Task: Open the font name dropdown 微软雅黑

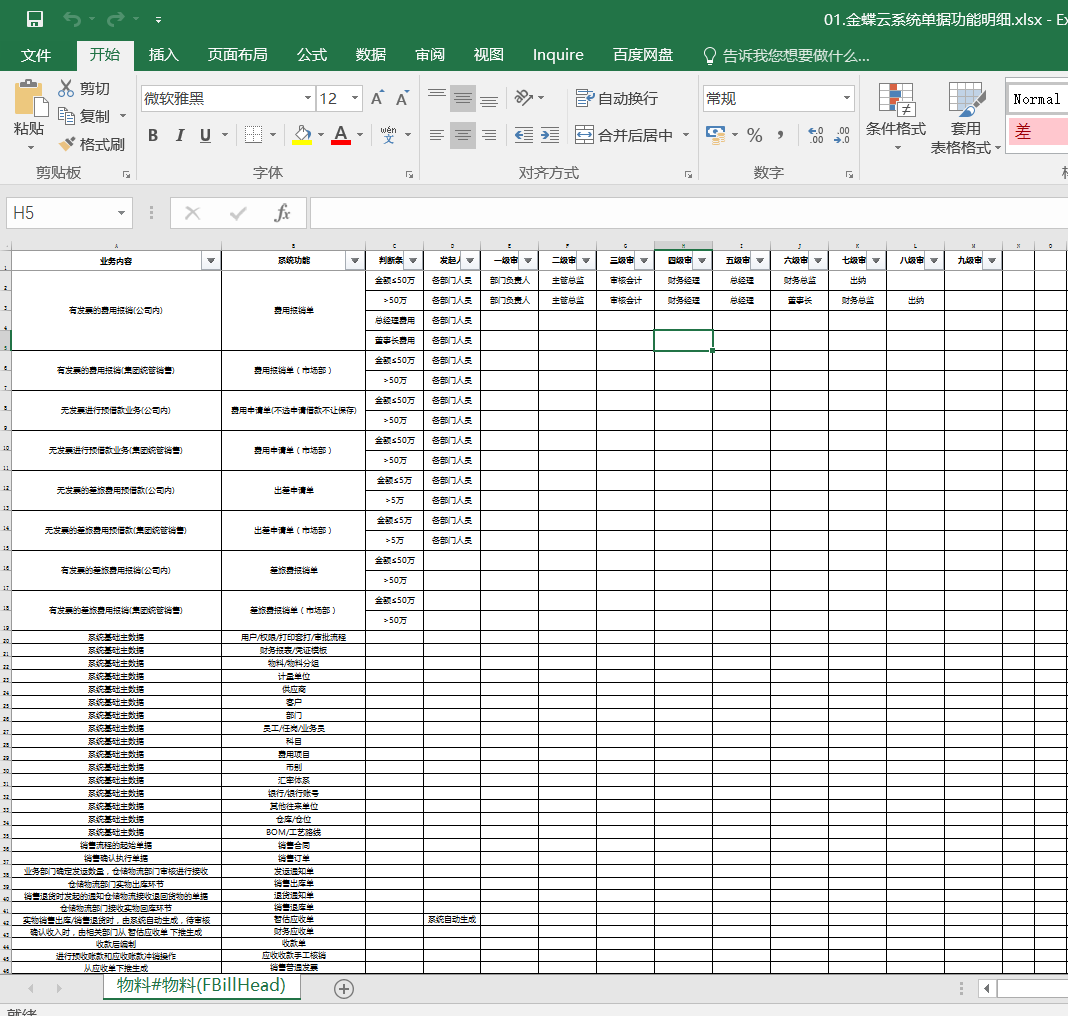Action: [x=308, y=99]
